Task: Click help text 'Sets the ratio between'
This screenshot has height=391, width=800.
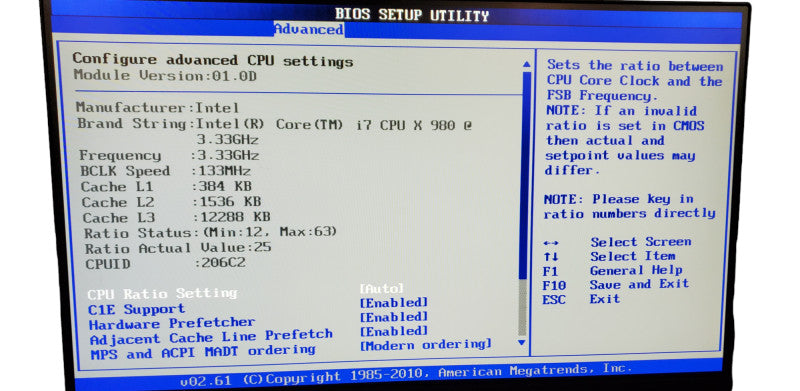Action: click(x=635, y=66)
